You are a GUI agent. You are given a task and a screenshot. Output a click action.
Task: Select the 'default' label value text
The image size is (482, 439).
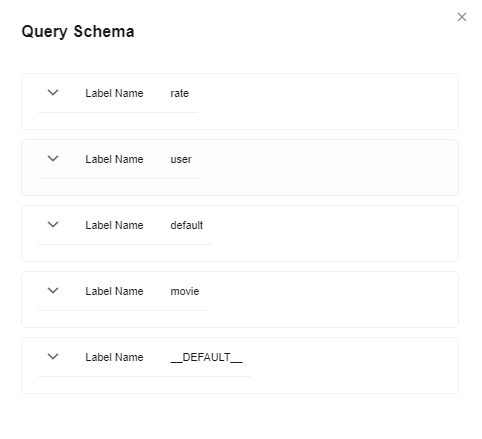187,225
